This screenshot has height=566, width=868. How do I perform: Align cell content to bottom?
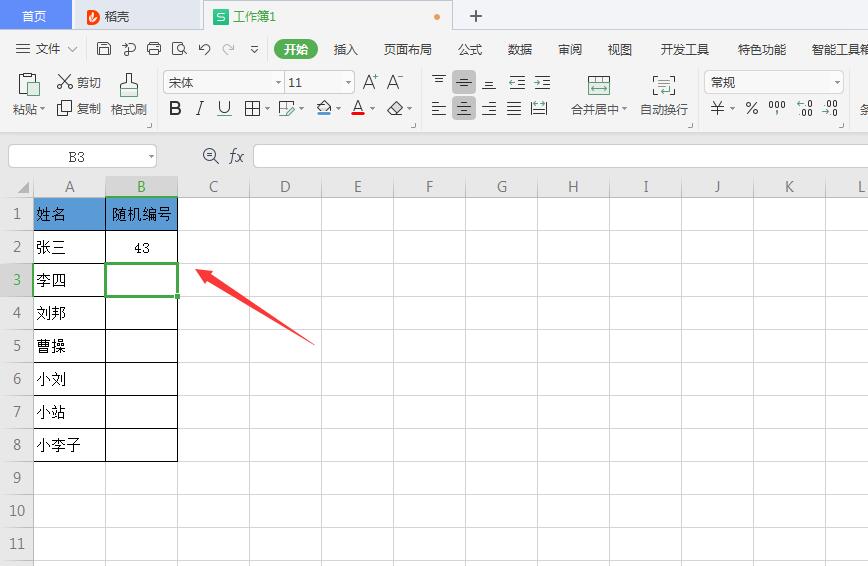[x=489, y=83]
